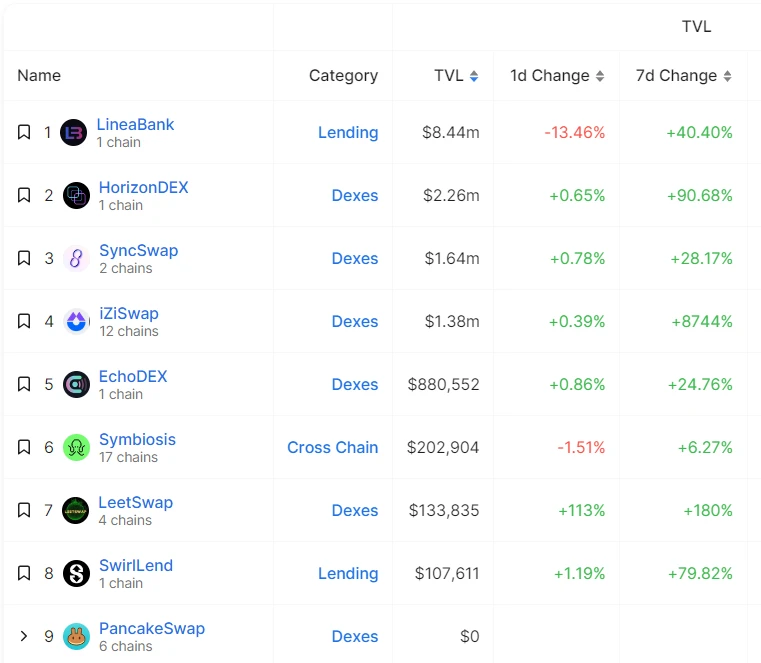Open Dexes category in LeetSwap row

[x=355, y=510]
